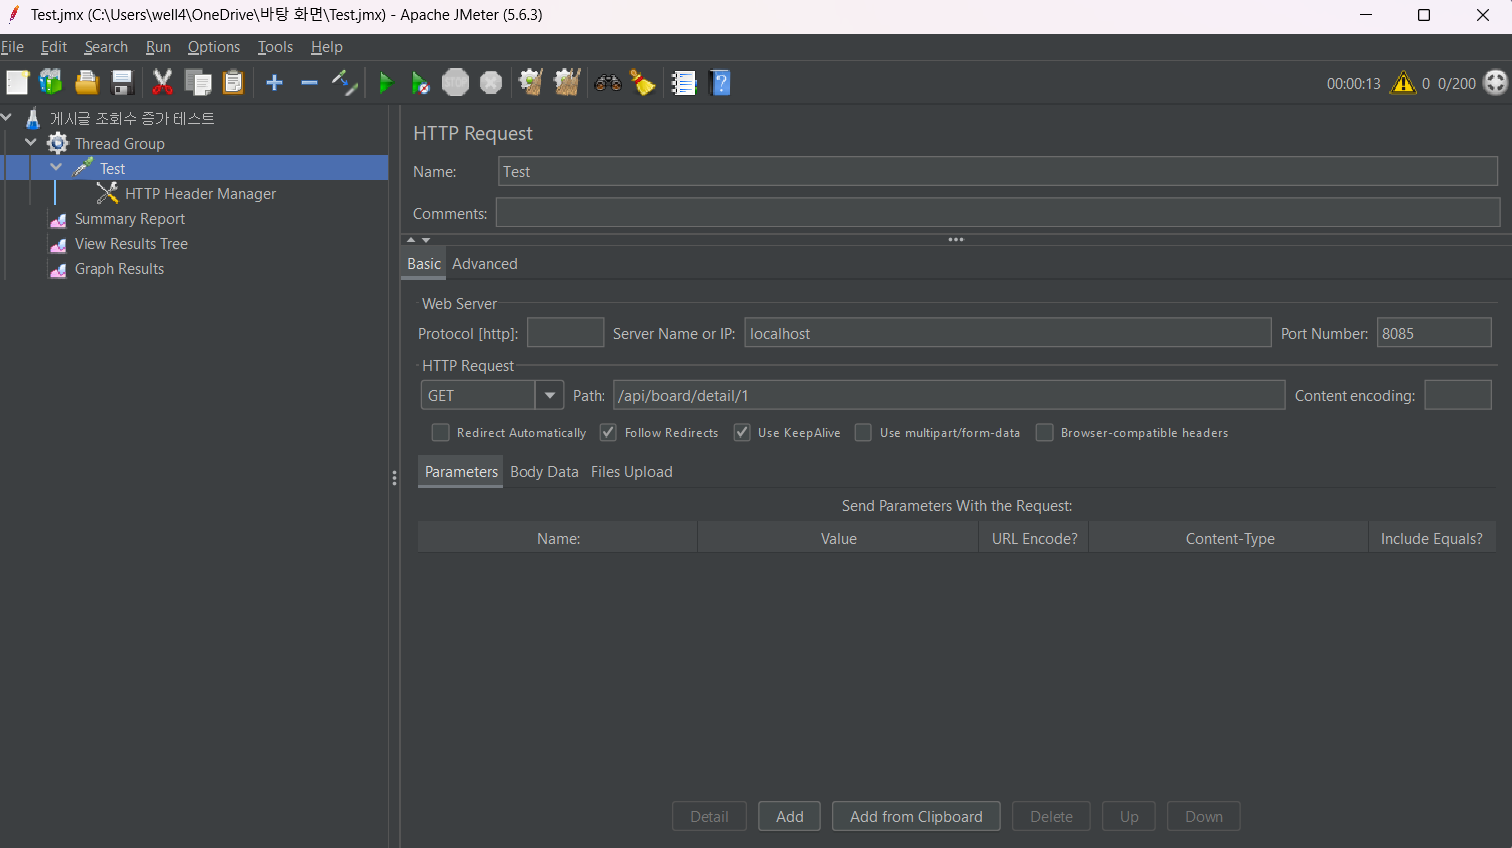Click the Cut scissors icon
Viewport: 1512px width, 848px height.
[x=162, y=83]
